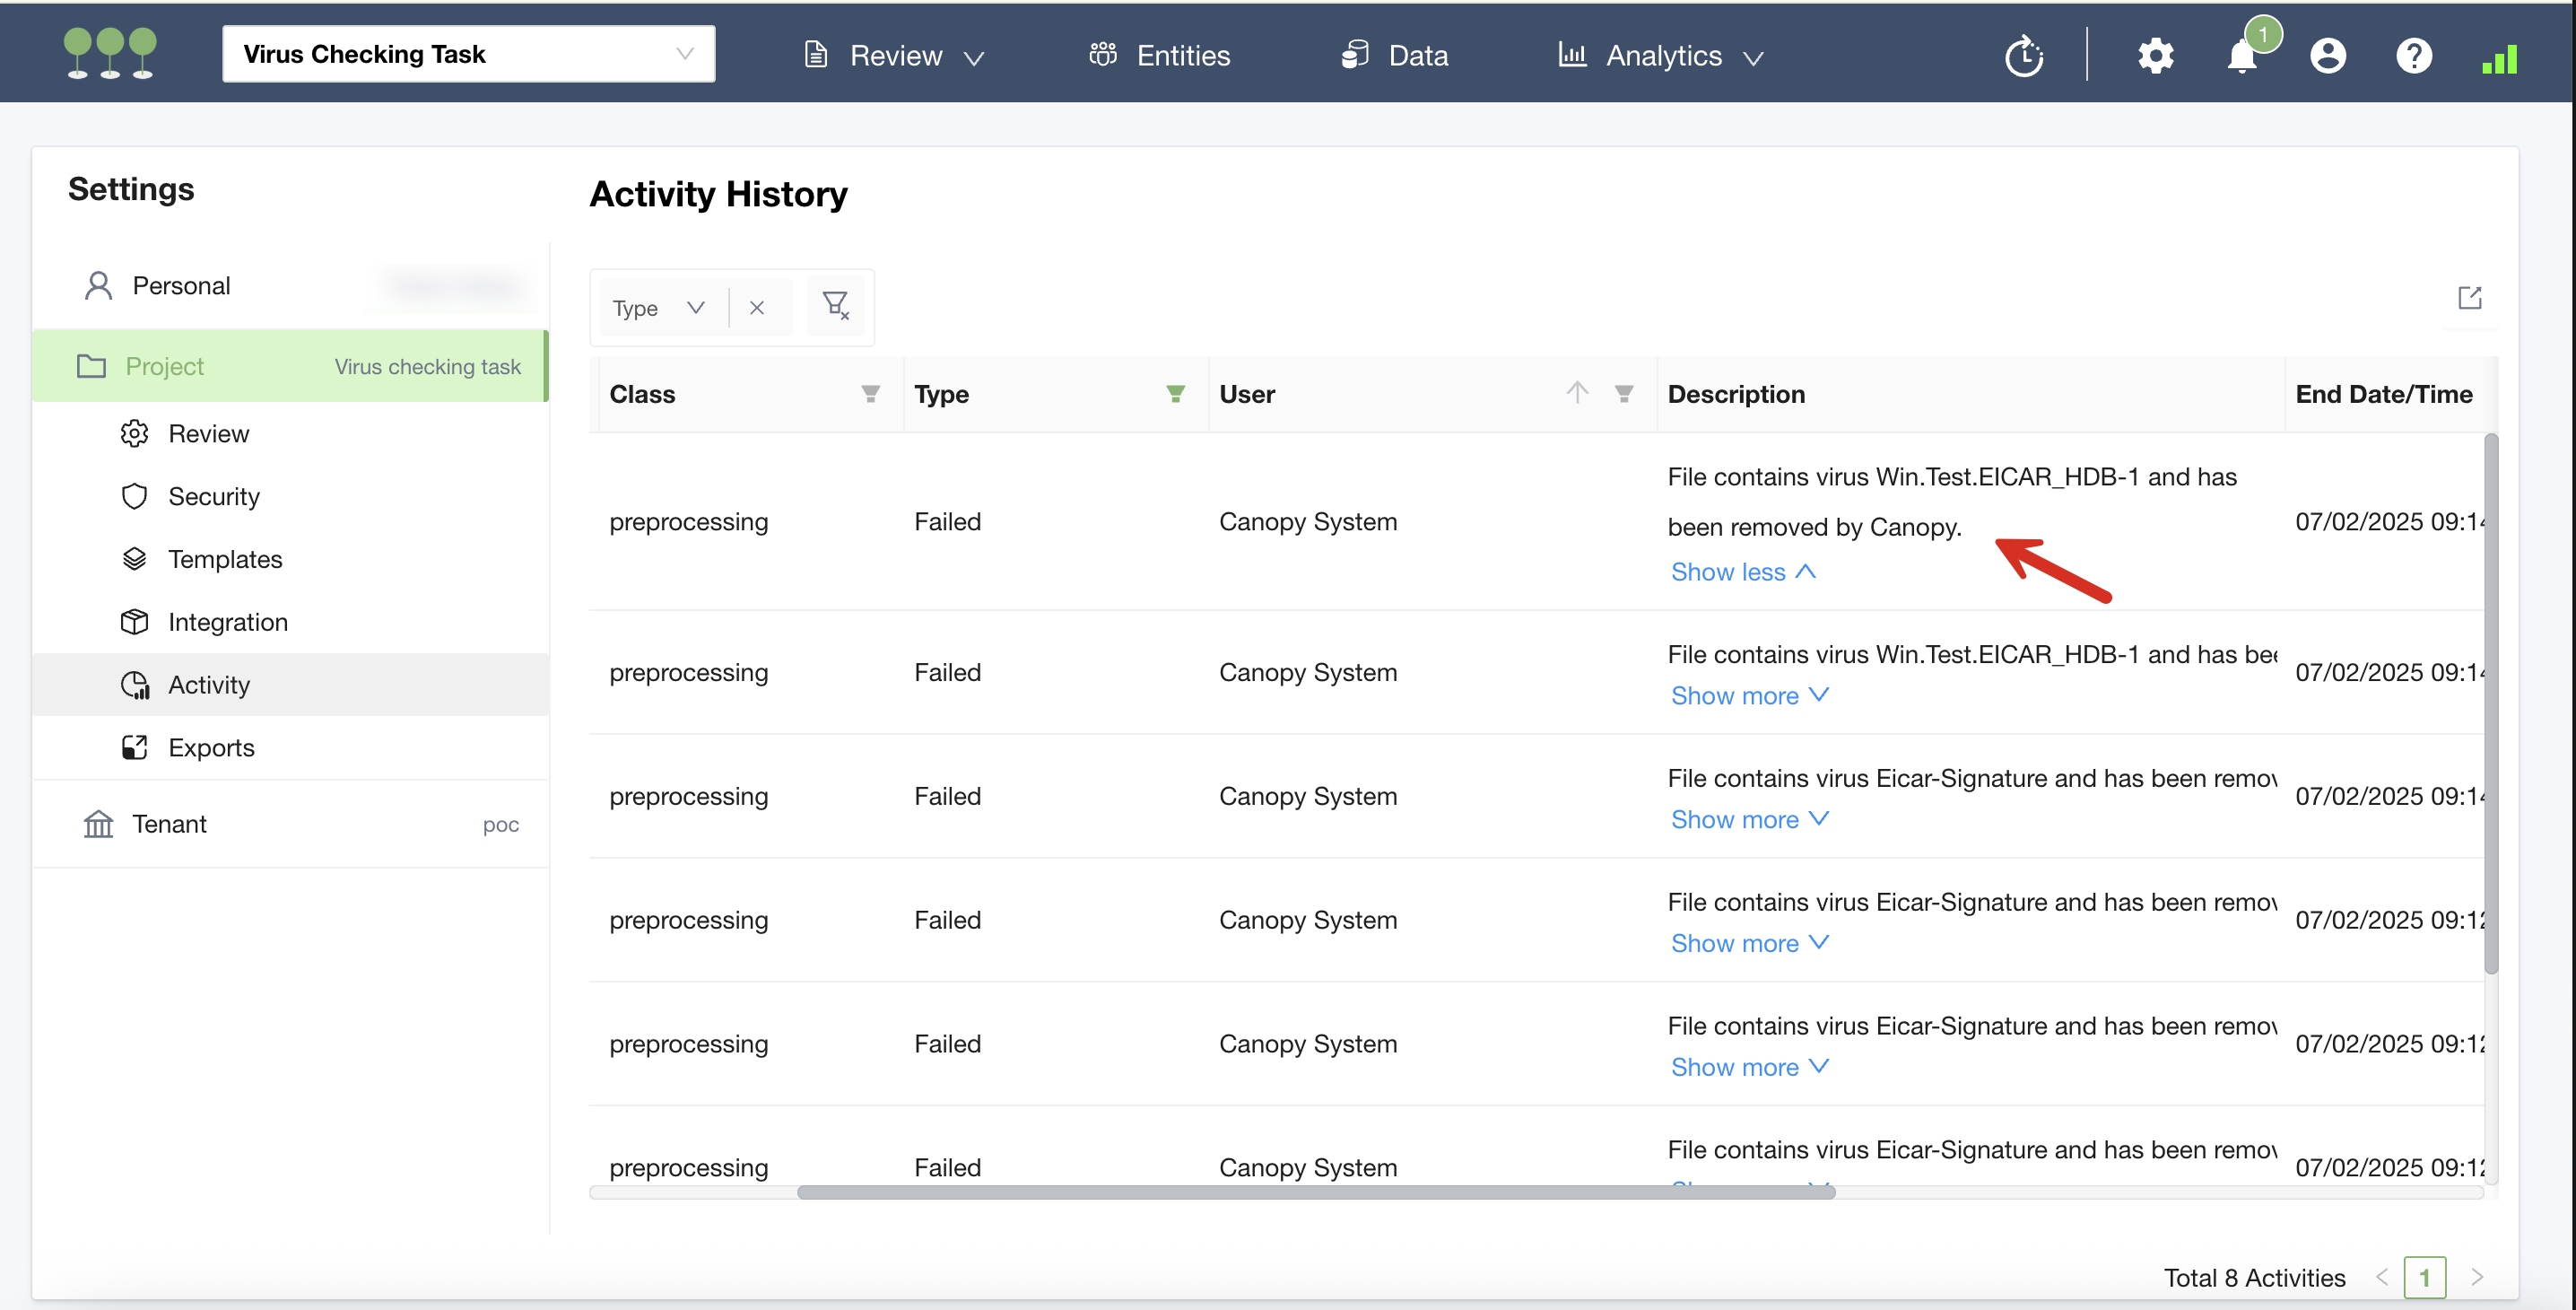The width and height of the screenshot is (2576, 1310).
Task: Open the Type filter dropdown
Action: 658,308
